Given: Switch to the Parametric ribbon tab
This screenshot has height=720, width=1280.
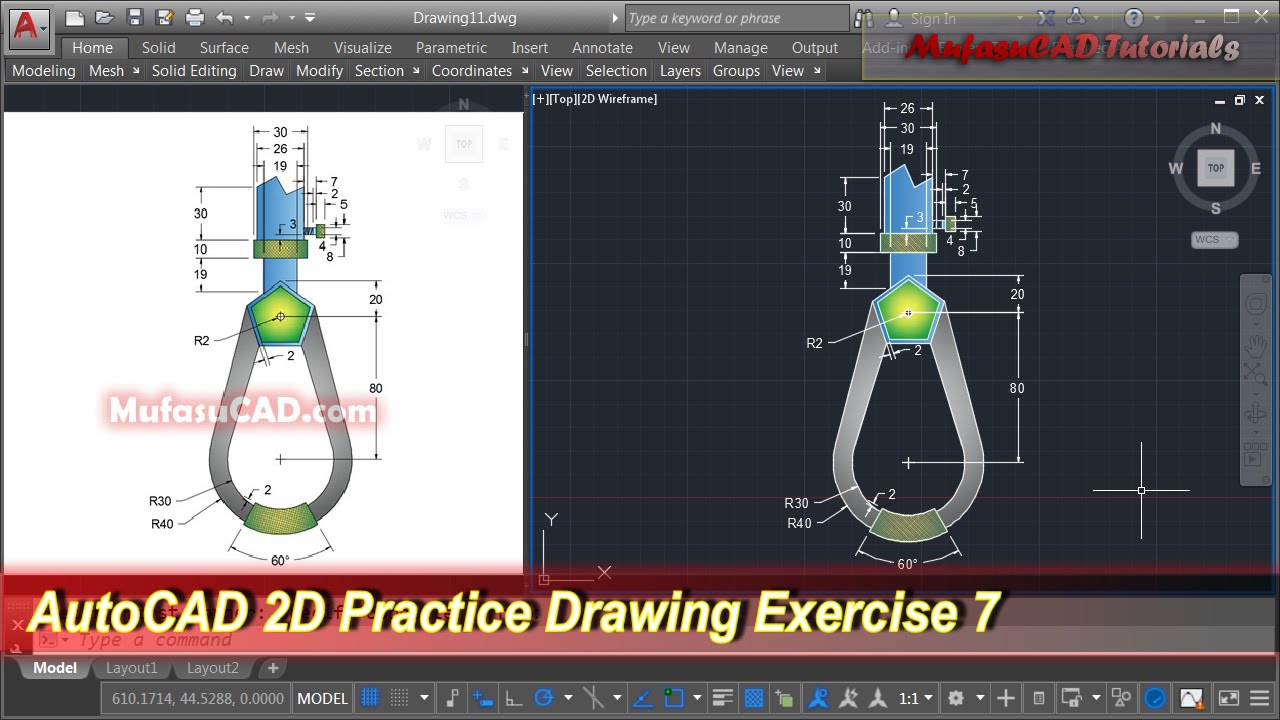Looking at the screenshot, I should click(451, 47).
